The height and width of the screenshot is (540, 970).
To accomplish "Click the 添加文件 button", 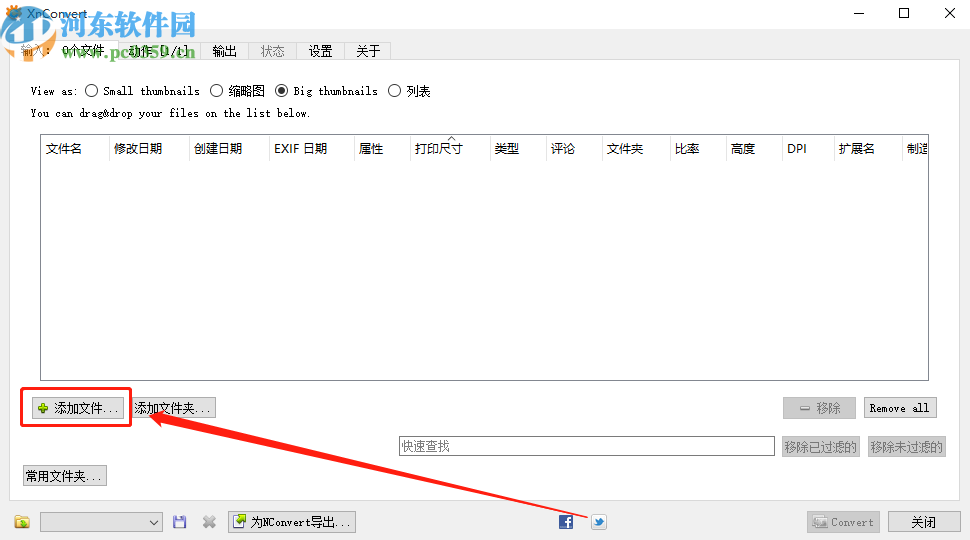I will click(78, 408).
